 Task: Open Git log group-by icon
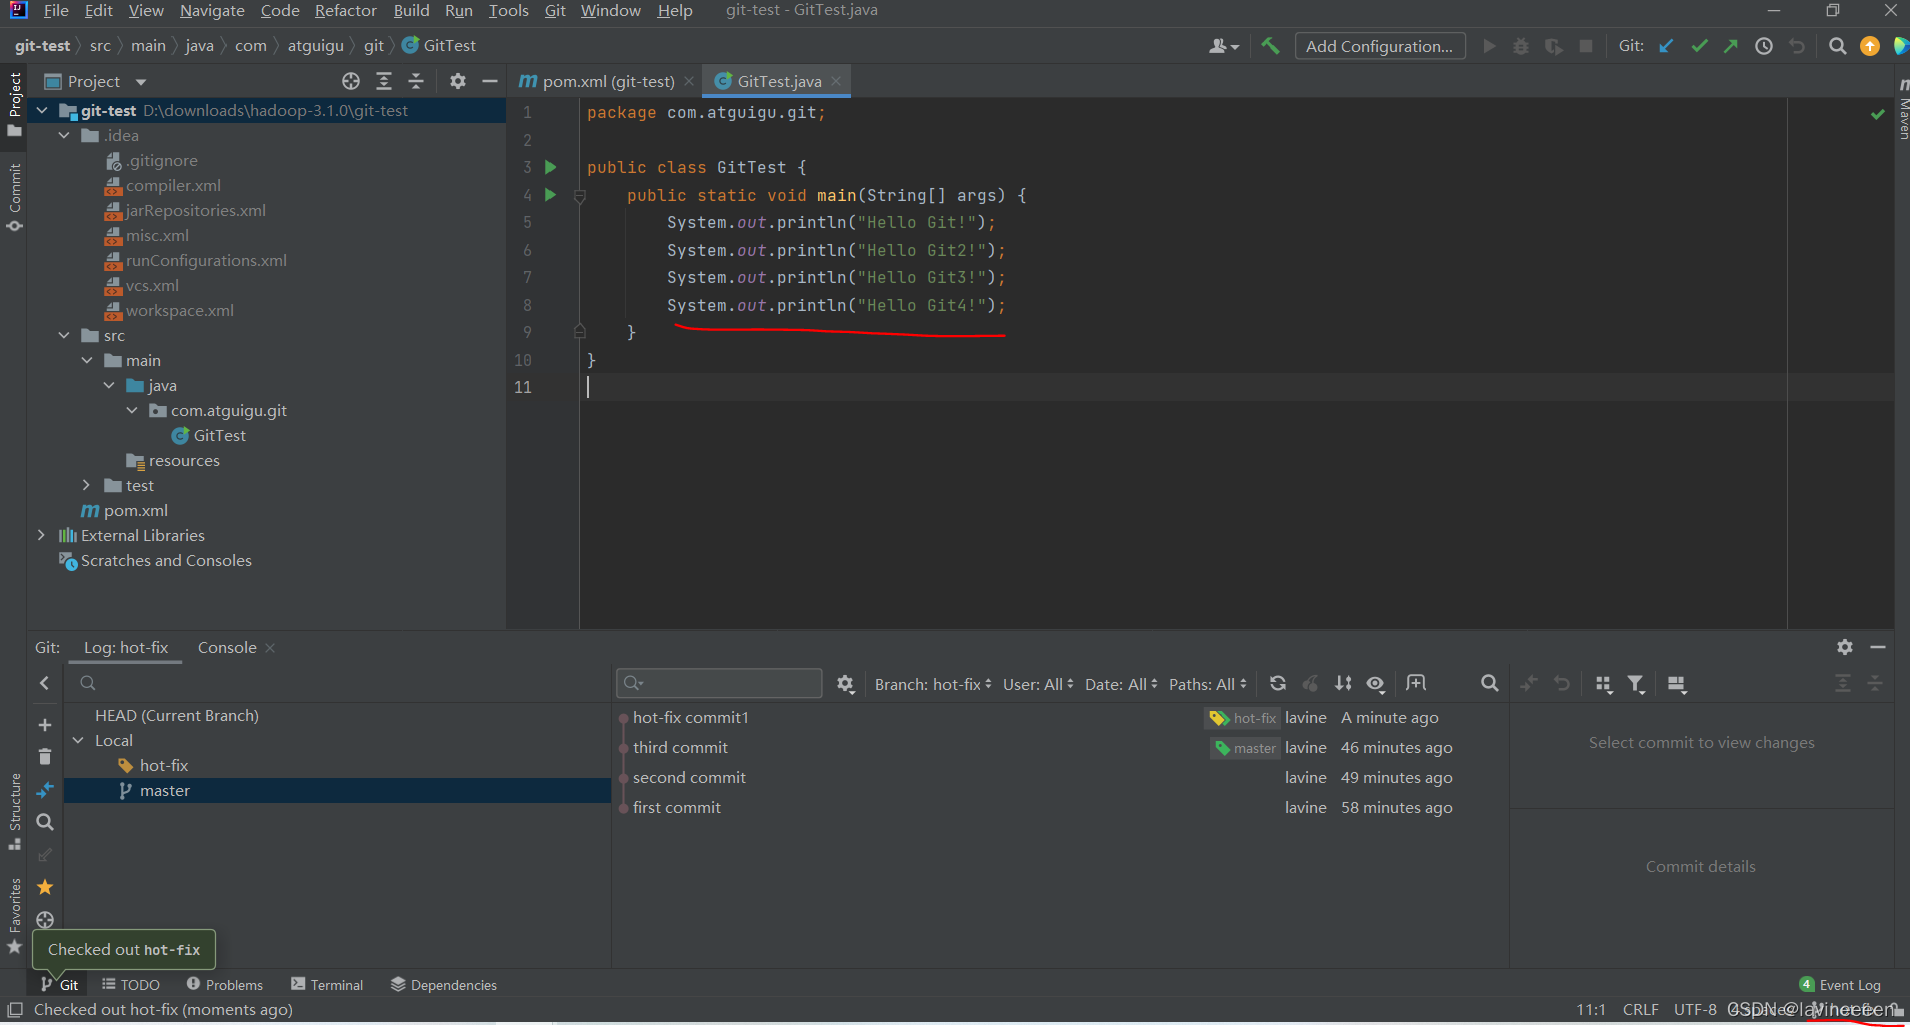pyautogui.click(x=1603, y=684)
